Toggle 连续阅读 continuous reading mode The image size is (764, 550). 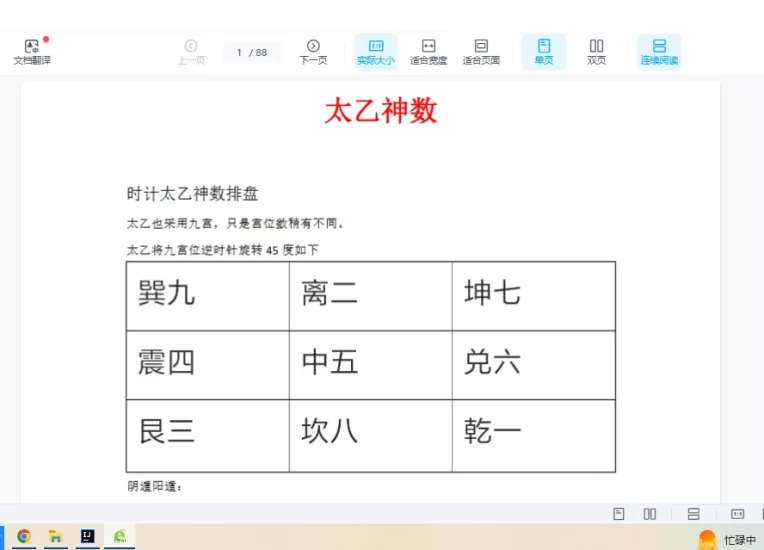click(659, 52)
